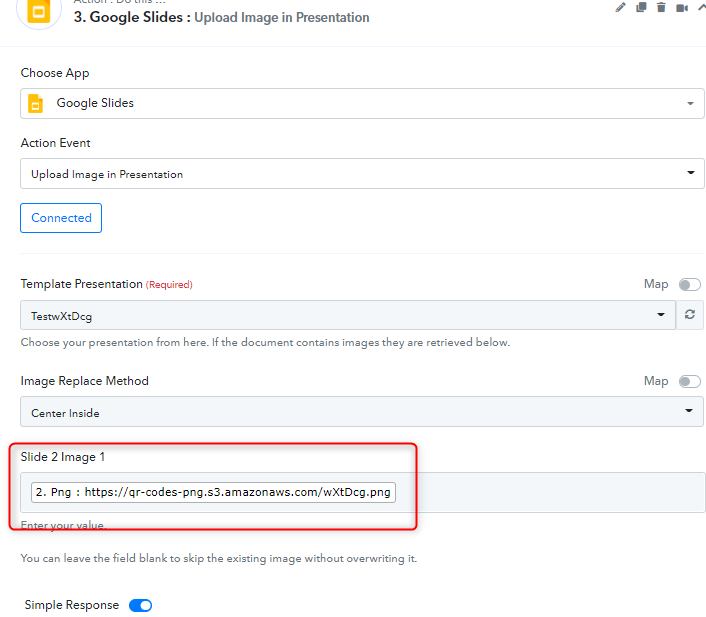Focus the Slide 2 Image 1 input field
The image size is (706, 617).
click(362, 492)
